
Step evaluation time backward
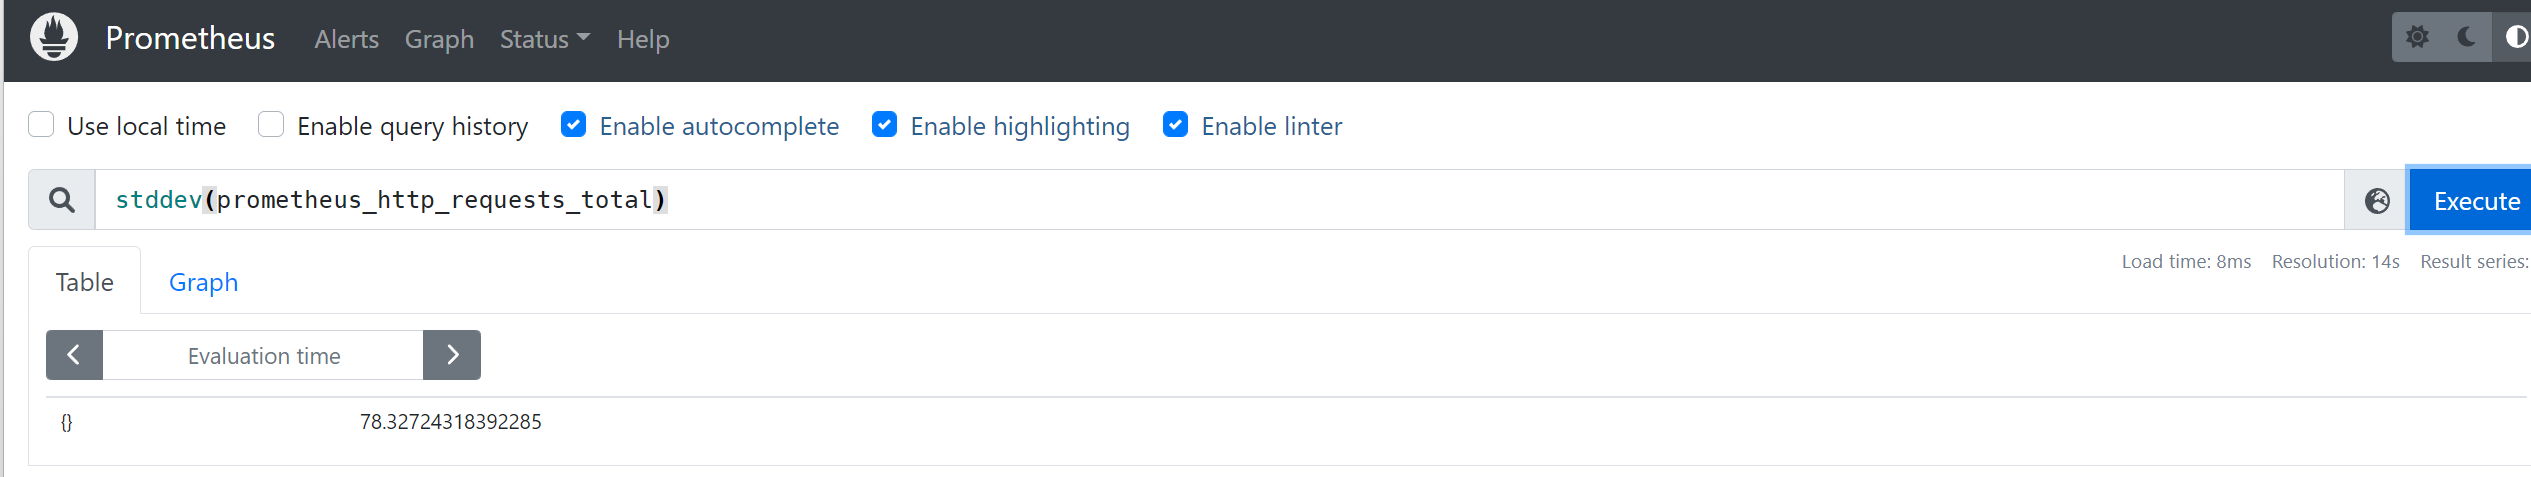coord(74,355)
